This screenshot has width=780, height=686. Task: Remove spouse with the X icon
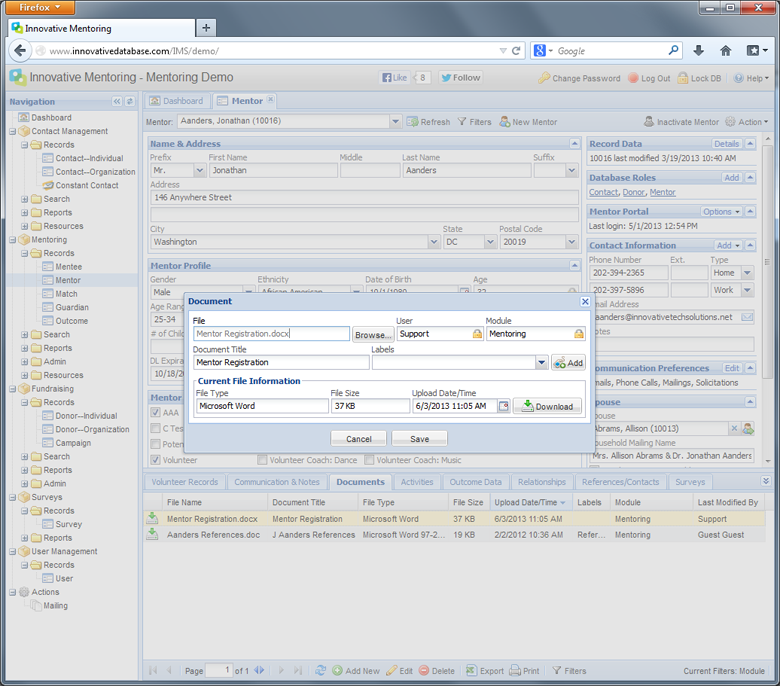(734, 428)
